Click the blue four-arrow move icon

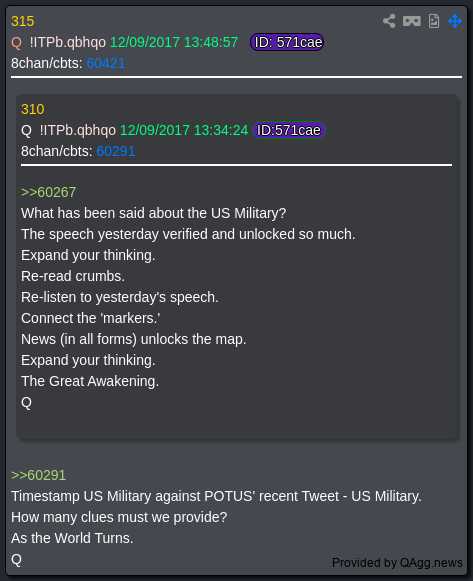click(455, 21)
